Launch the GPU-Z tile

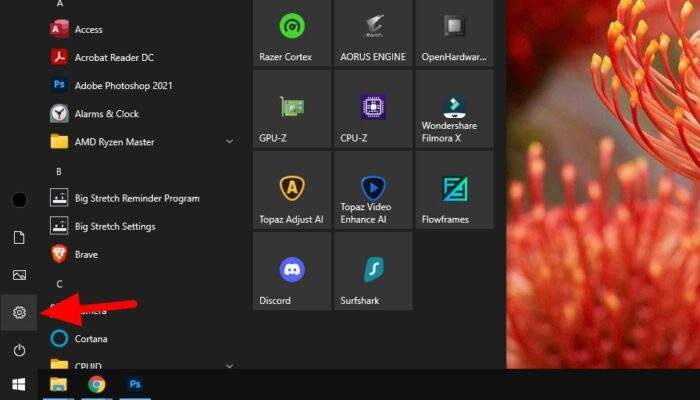click(292, 108)
